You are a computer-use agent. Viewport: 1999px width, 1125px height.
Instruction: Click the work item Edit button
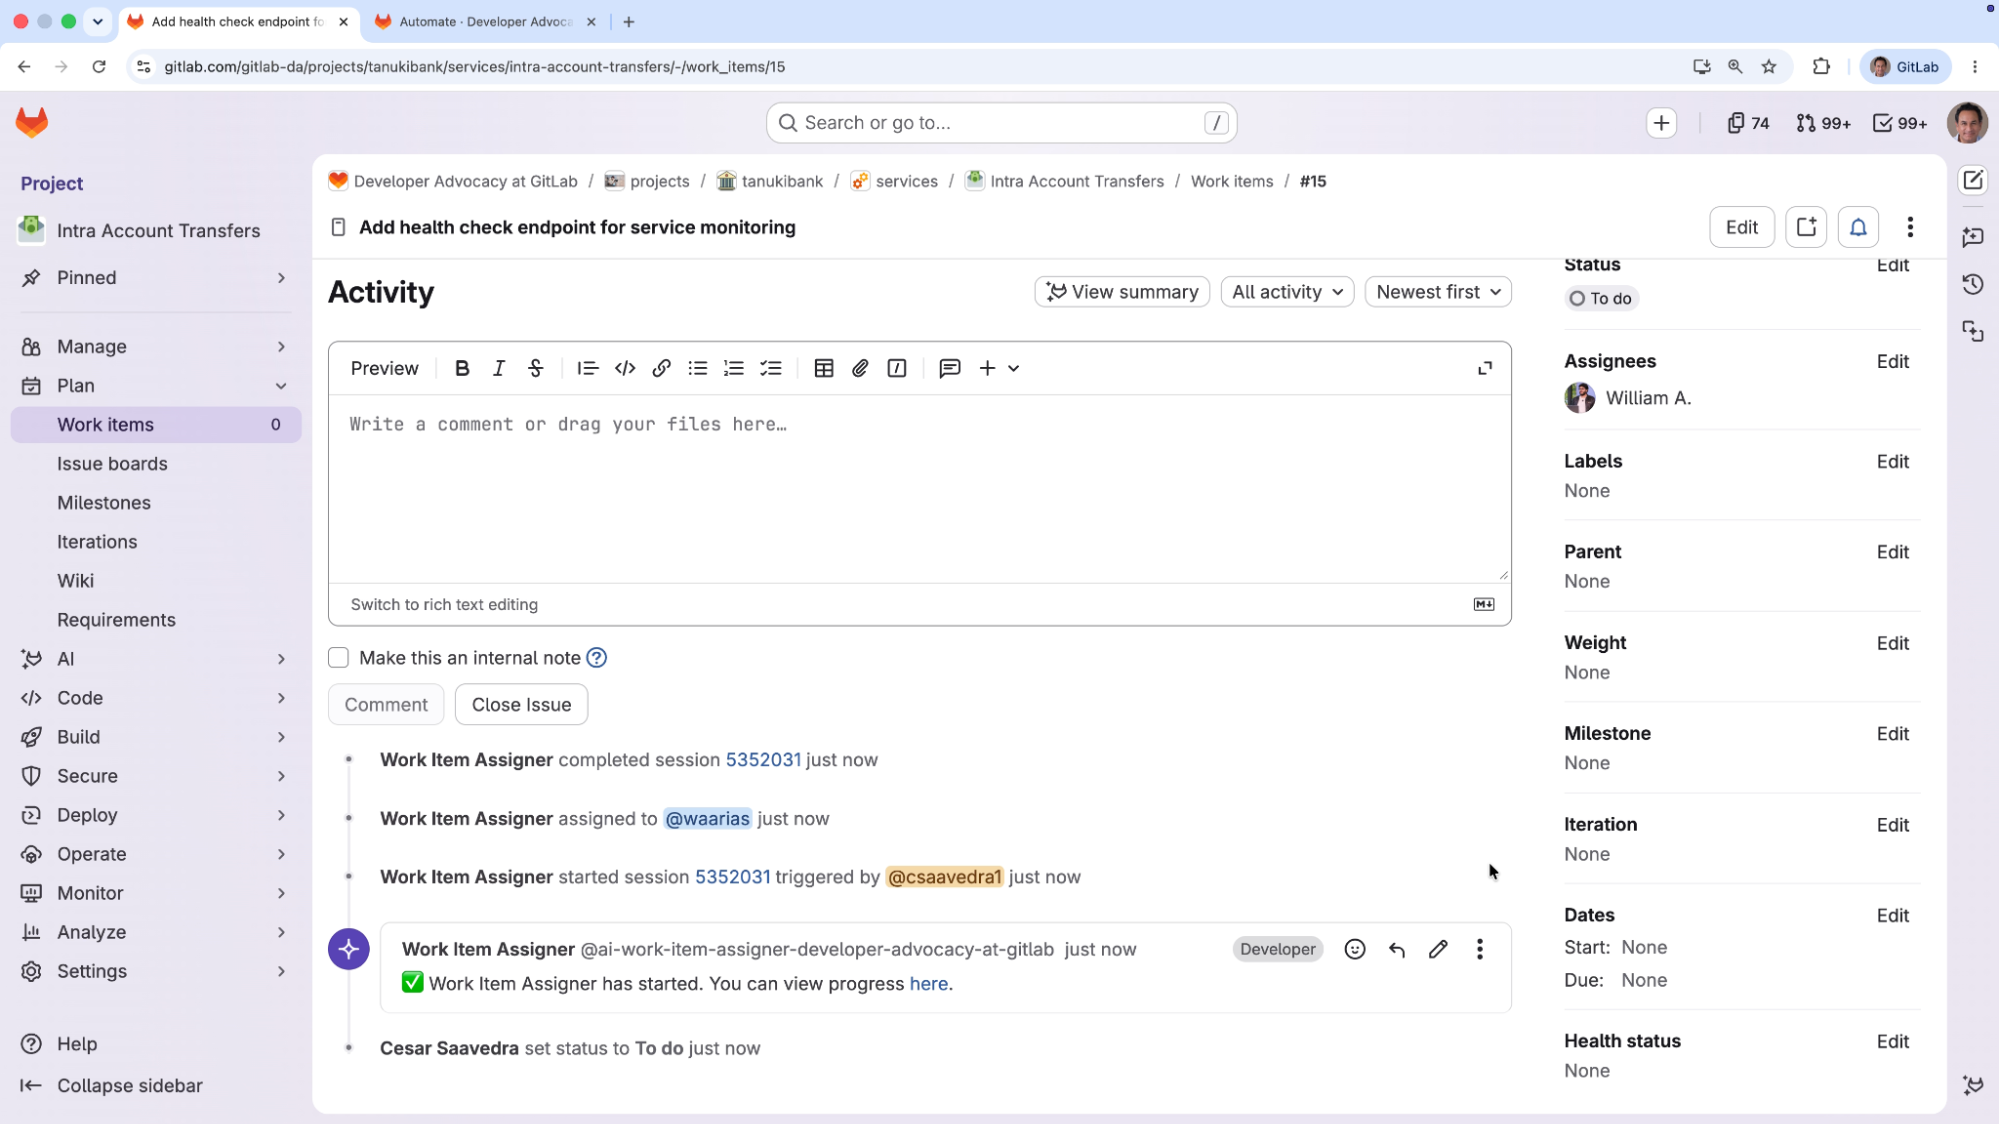pos(1741,228)
